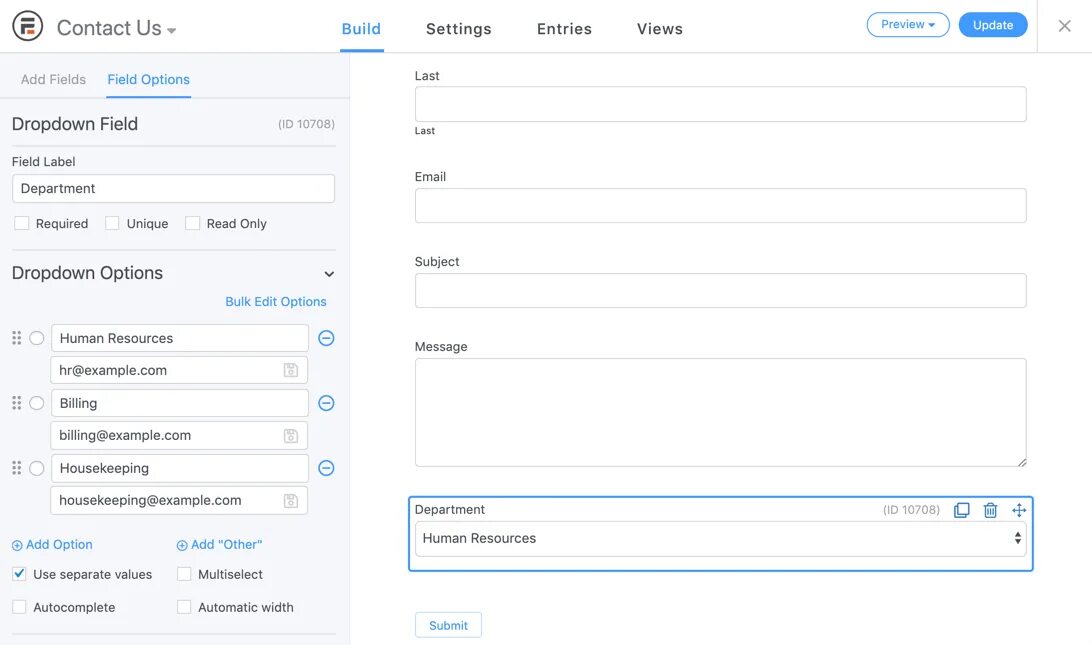Open the Preview dropdown button
This screenshot has width=1092, height=645.
(x=907, y=25)
